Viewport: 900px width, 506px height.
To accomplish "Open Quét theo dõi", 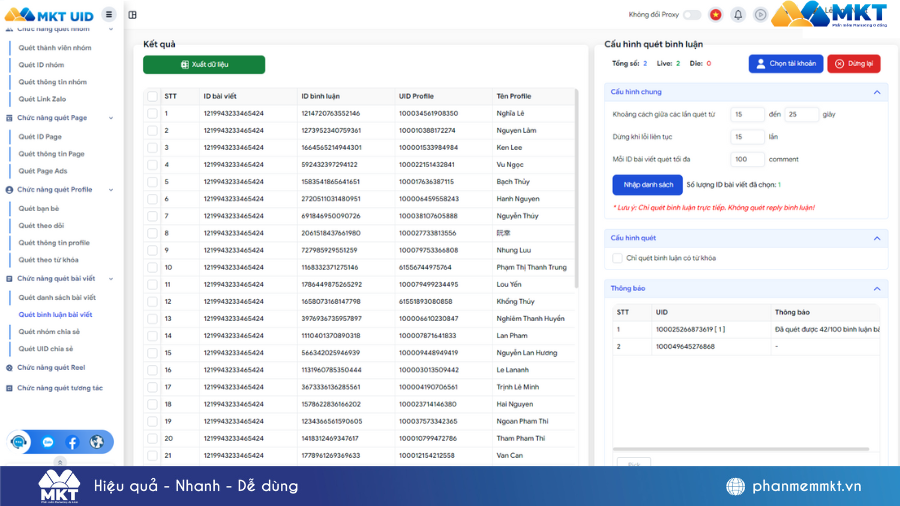I will [41, 226].
